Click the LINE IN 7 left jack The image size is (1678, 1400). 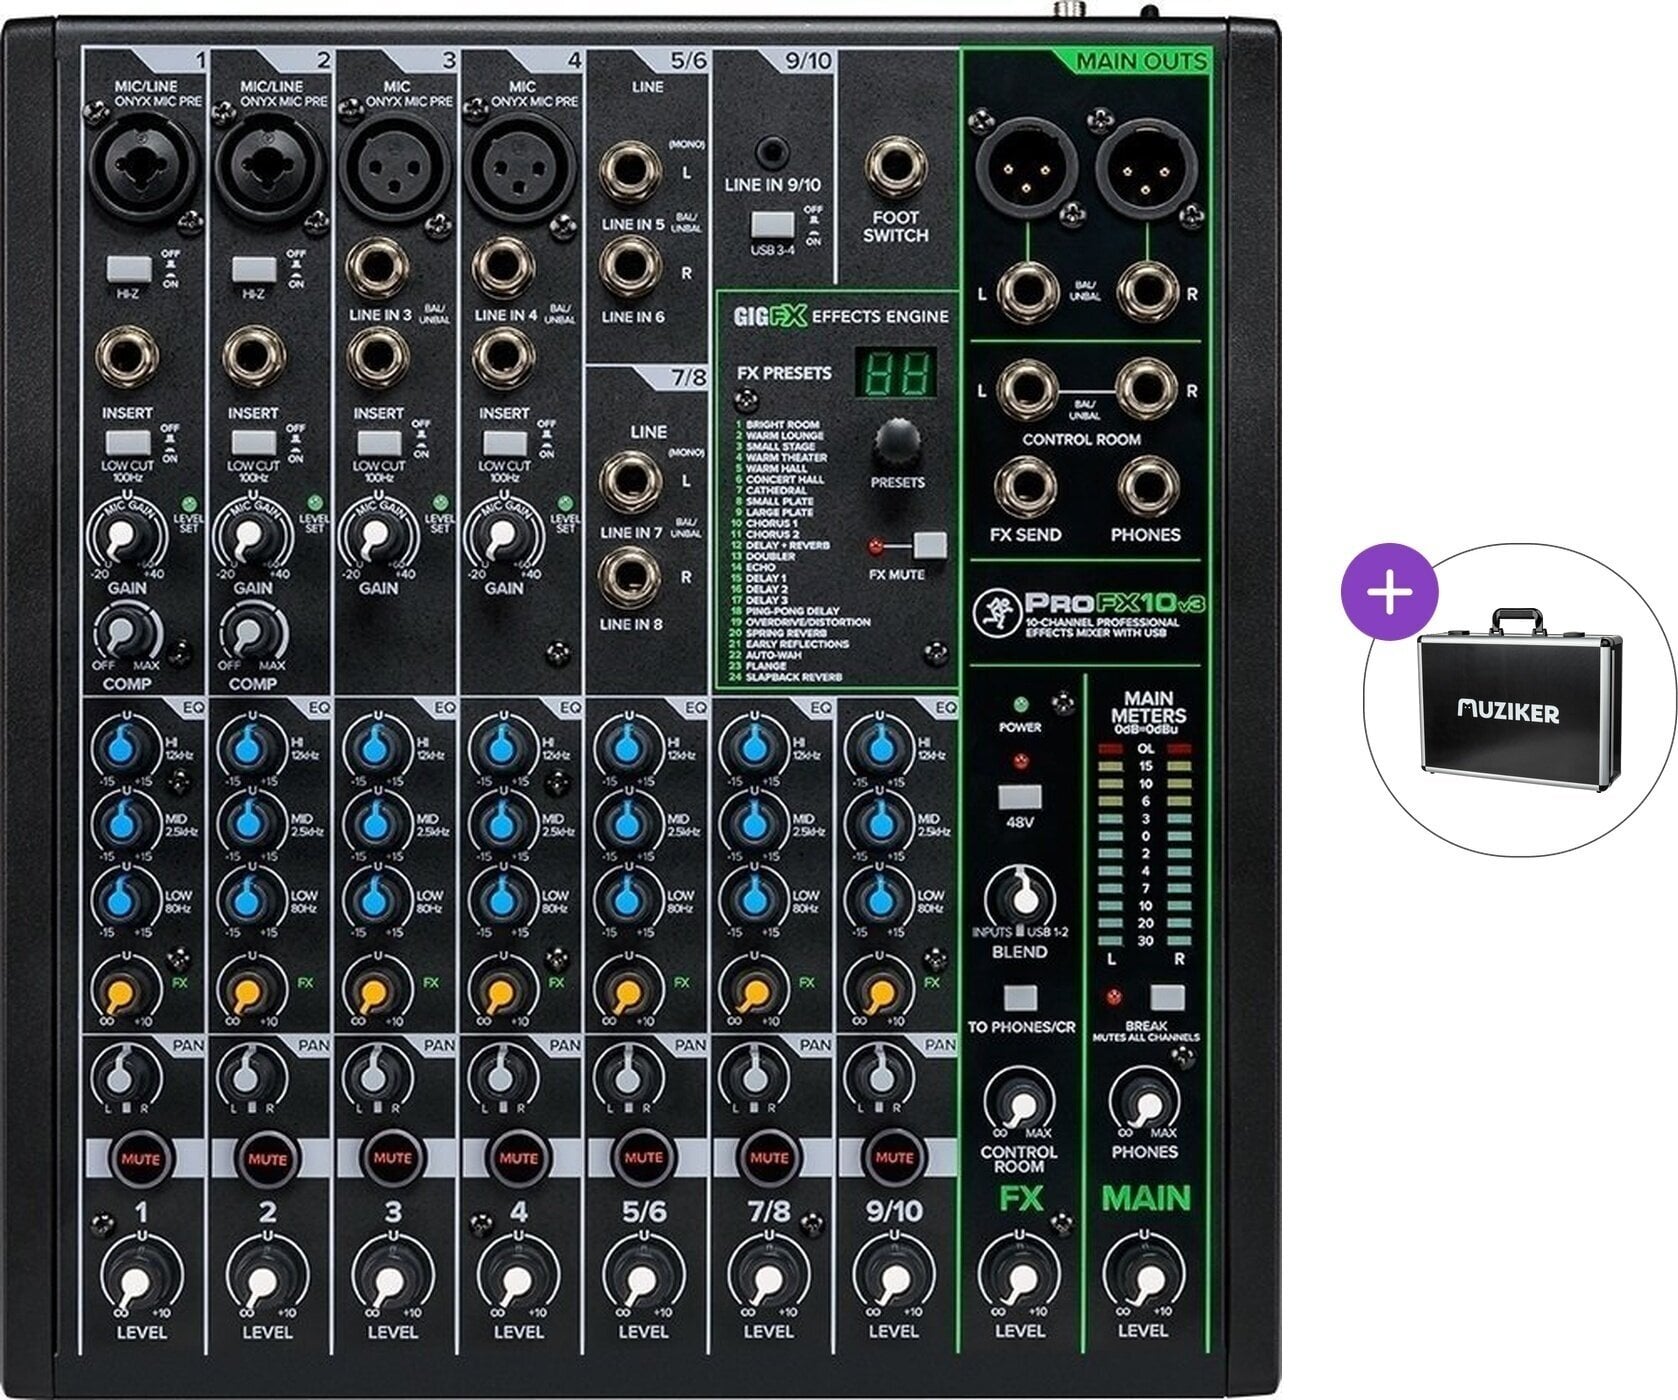tap(630, 481)
